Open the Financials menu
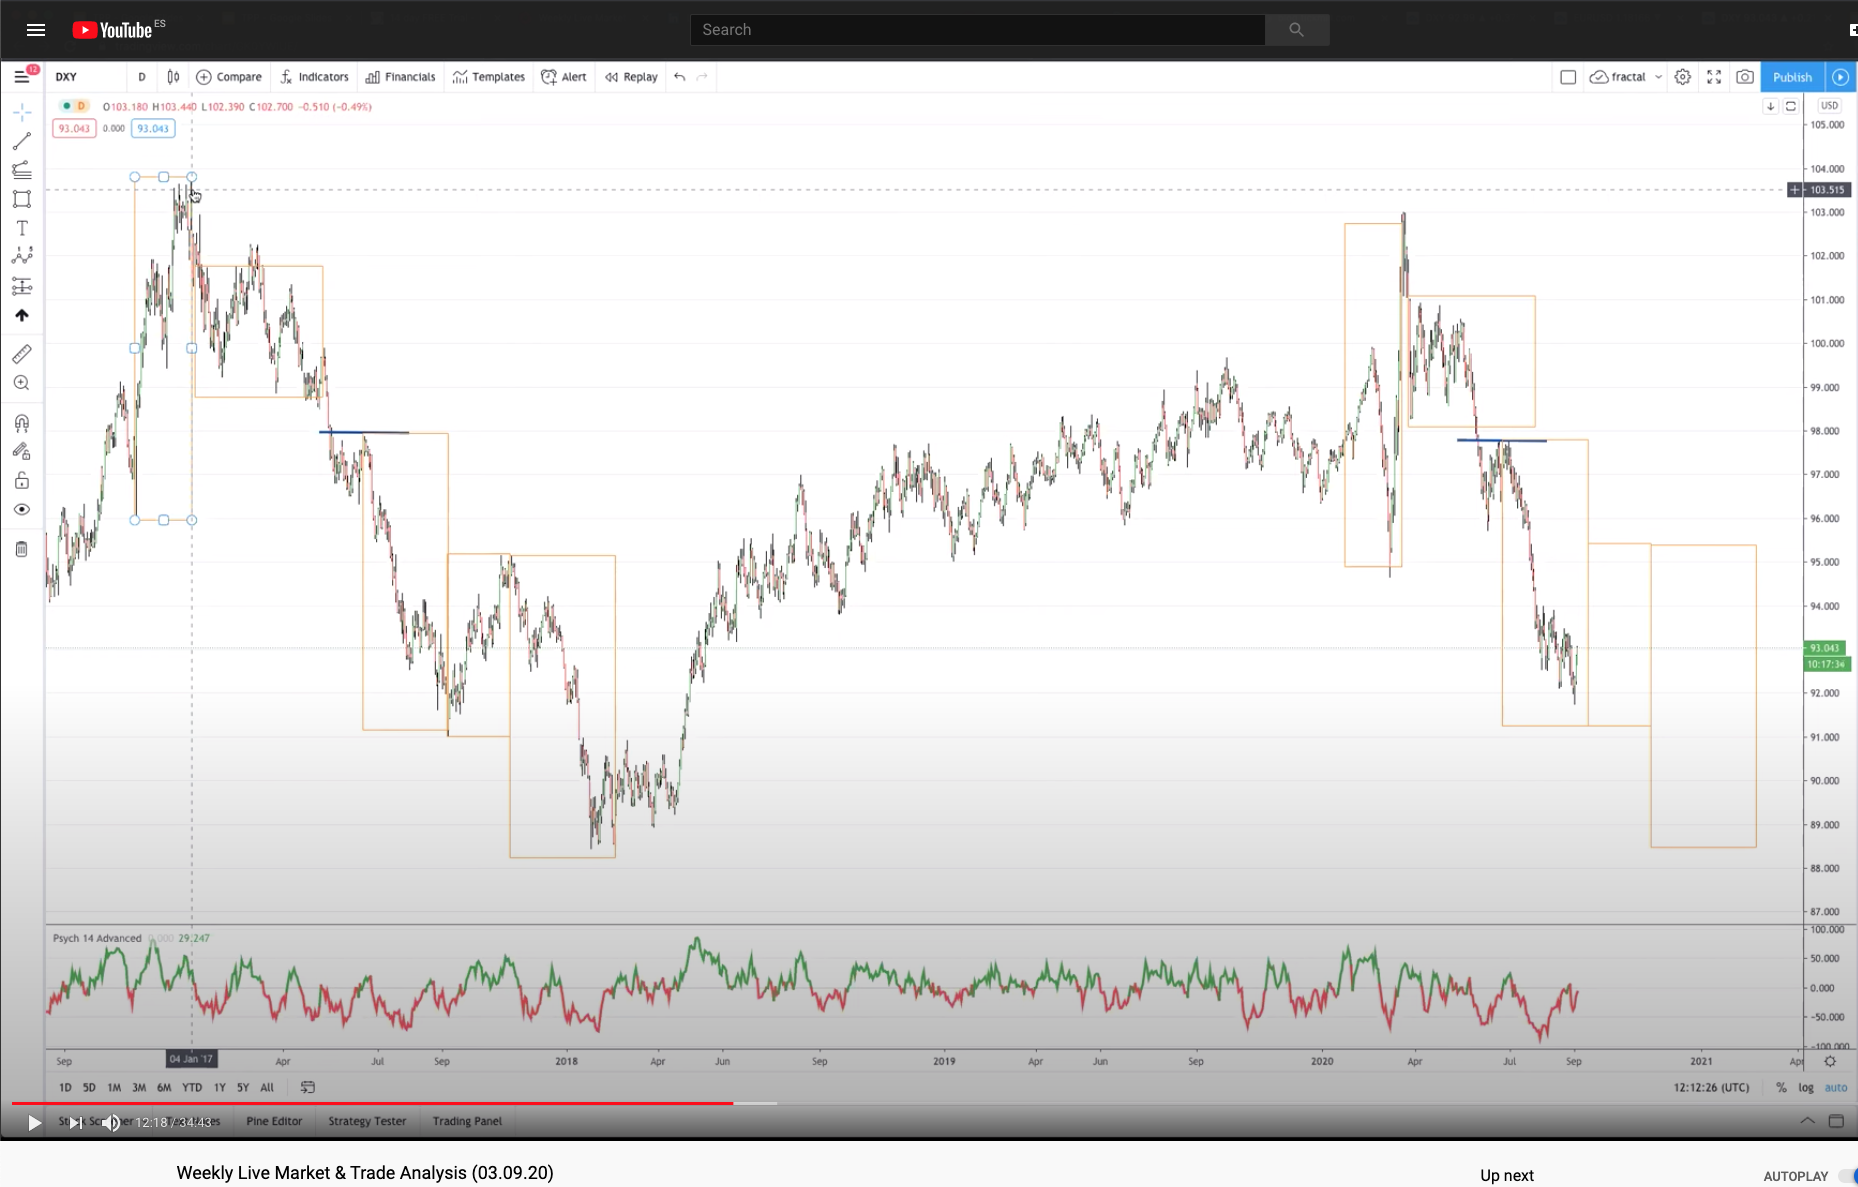 (400, 77)
